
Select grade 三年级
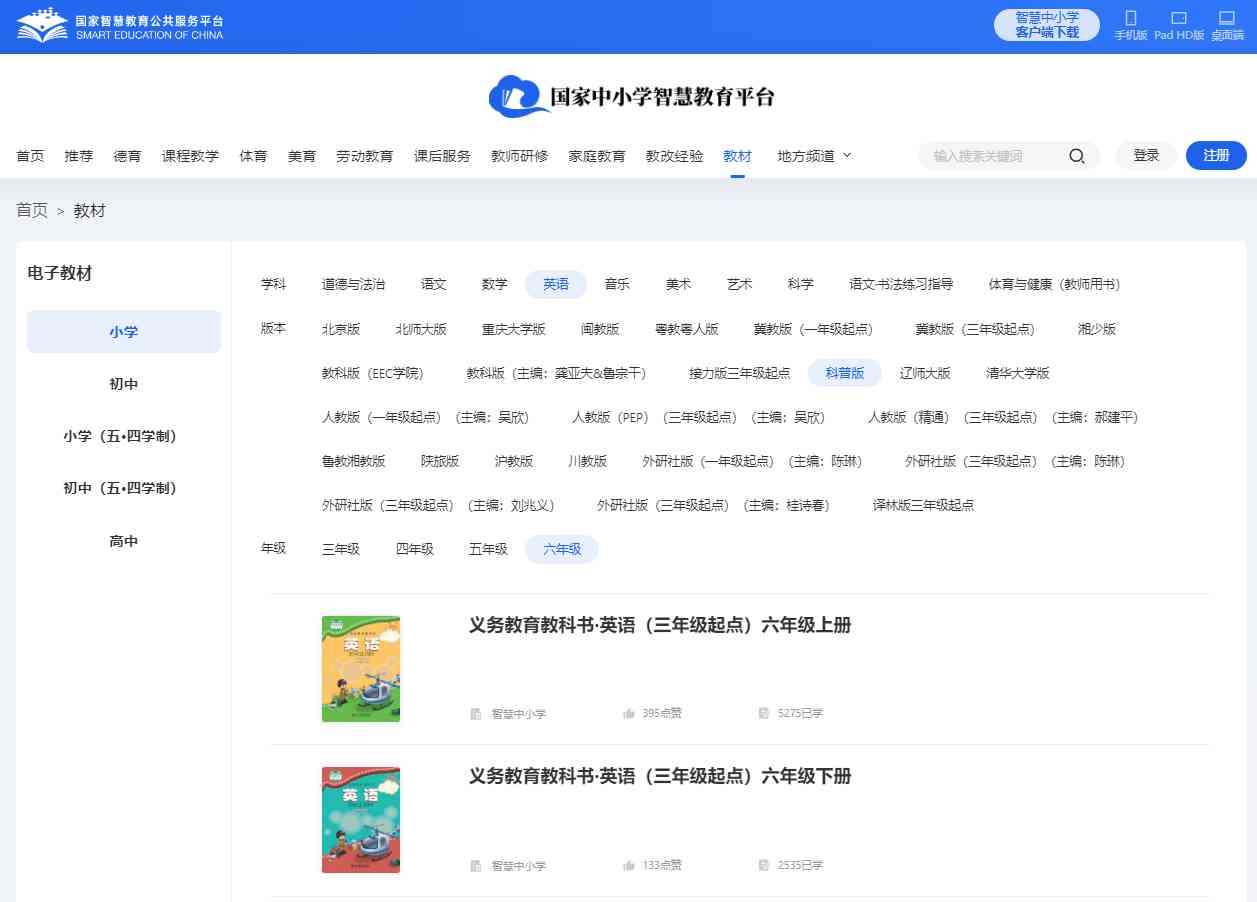[341, 549]
